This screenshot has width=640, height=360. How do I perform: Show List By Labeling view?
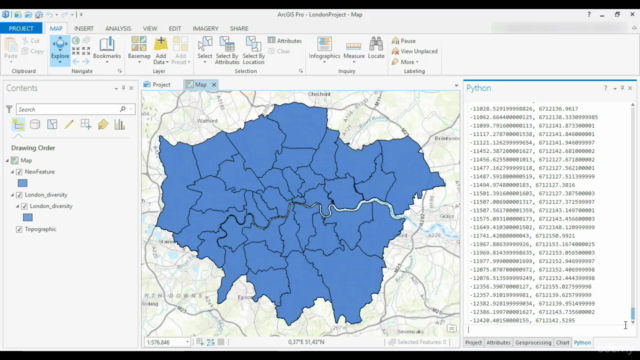click(103, 124)
